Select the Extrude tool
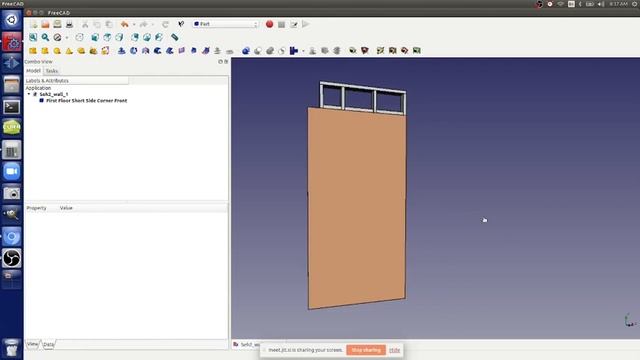Screen dimensions: 640x360 coord(122,51)
